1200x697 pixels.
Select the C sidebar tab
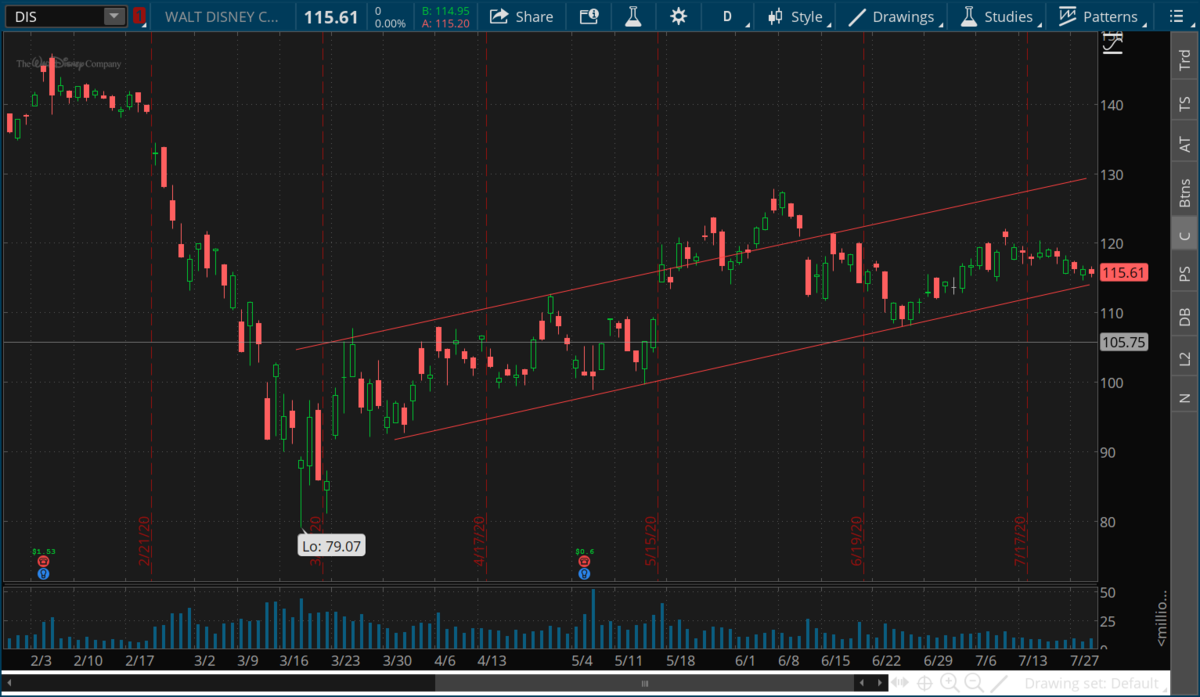click(1185, 236)
